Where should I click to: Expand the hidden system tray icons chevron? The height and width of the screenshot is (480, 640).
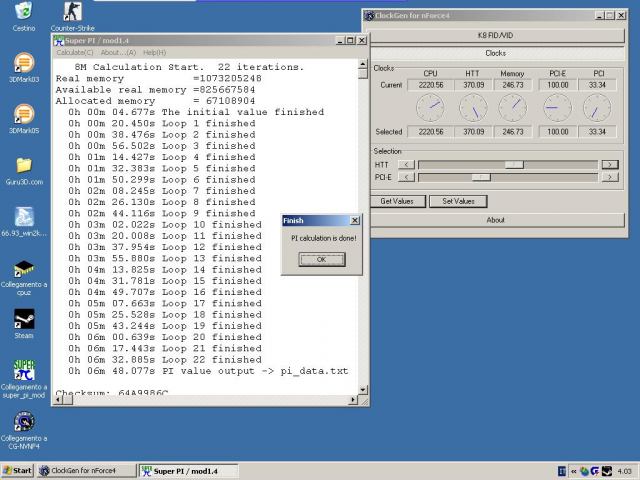coord(573,471)
